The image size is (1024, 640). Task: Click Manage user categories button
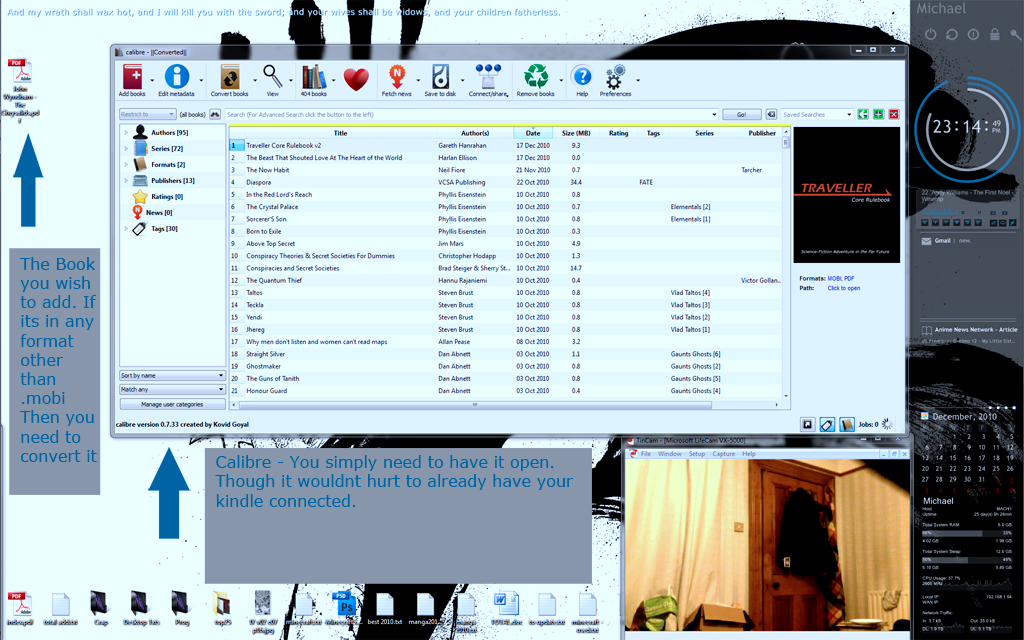click(x=172, y=404)
